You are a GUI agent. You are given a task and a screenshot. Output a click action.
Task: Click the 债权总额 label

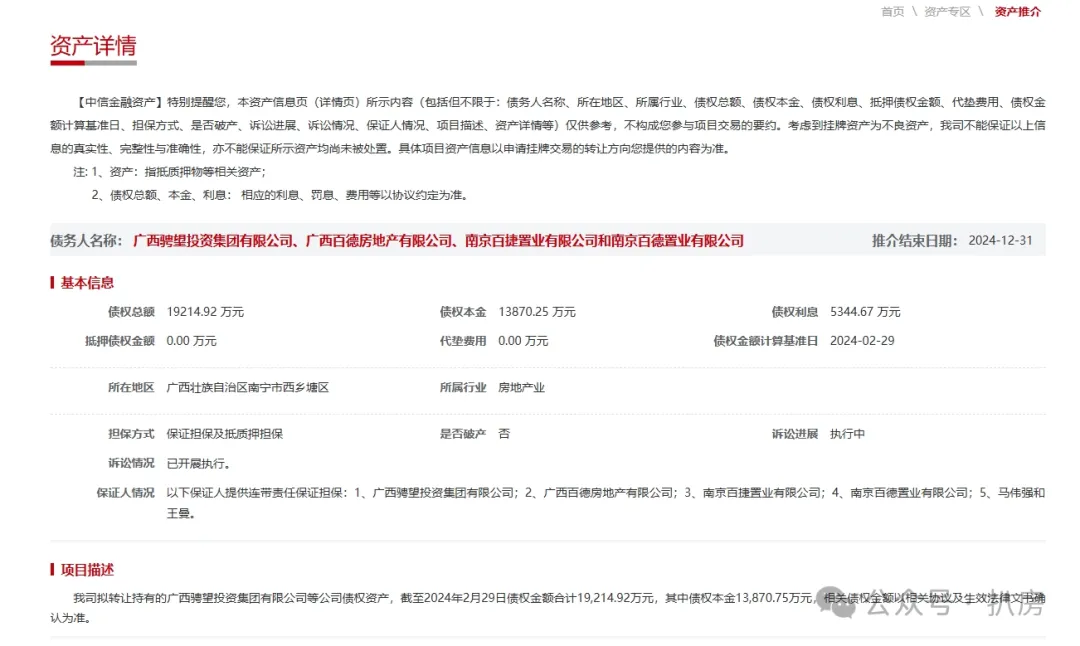(x=131, y=312)
